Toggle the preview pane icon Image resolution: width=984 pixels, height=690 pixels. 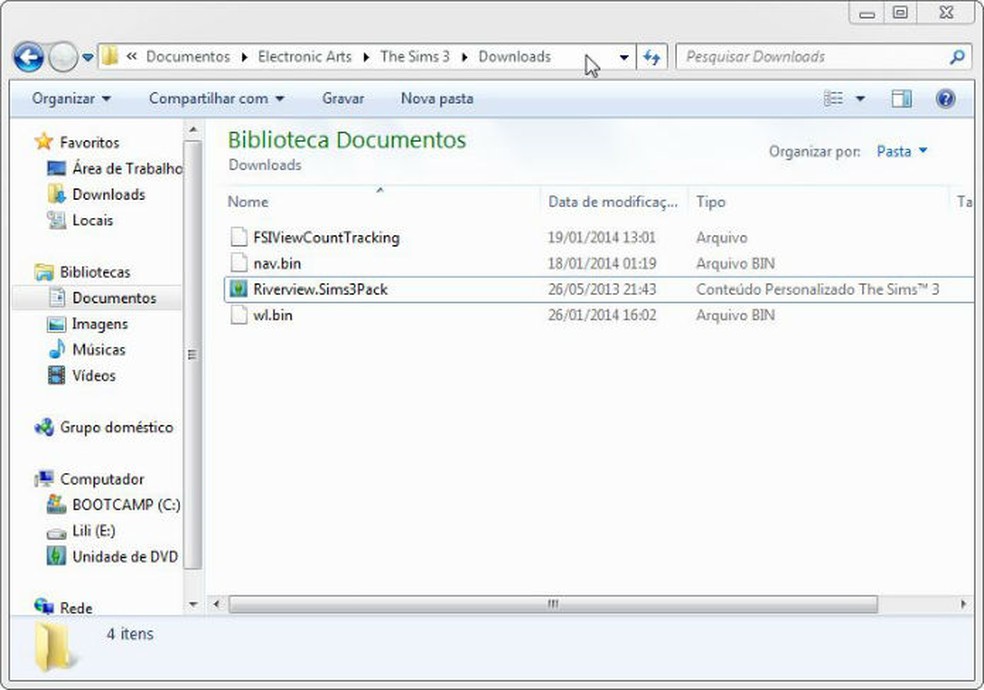(902, 98)
